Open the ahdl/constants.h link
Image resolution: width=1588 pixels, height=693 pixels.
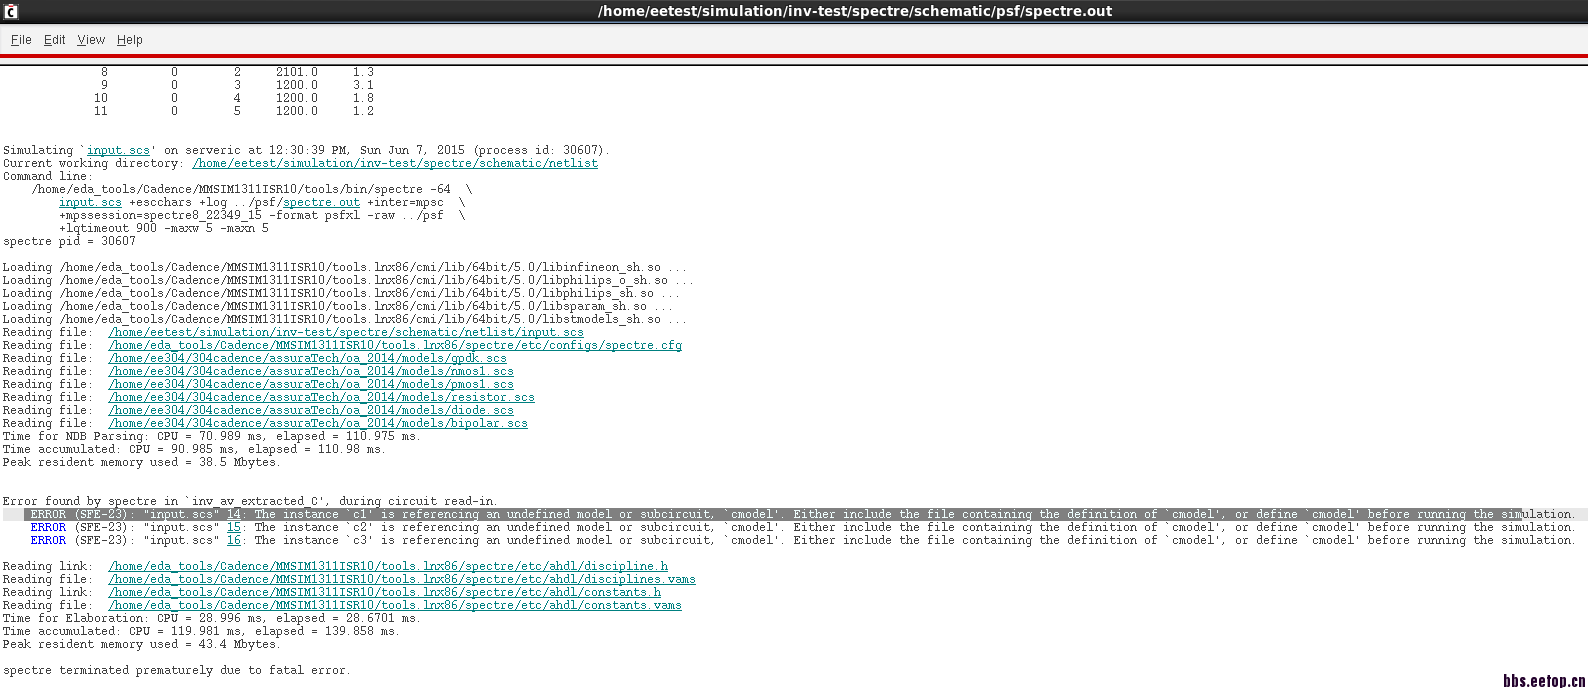tap(385, 592)
